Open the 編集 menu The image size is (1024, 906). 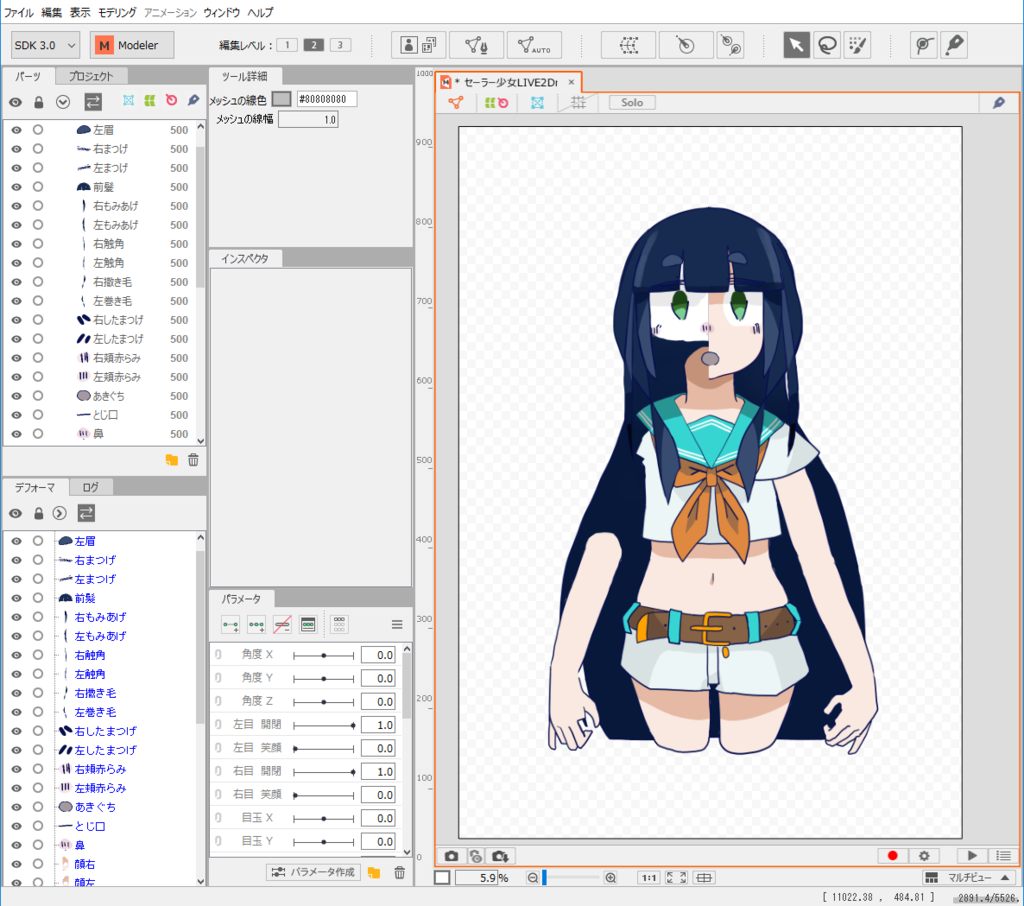pyautogui.click(x=52, y=12)
